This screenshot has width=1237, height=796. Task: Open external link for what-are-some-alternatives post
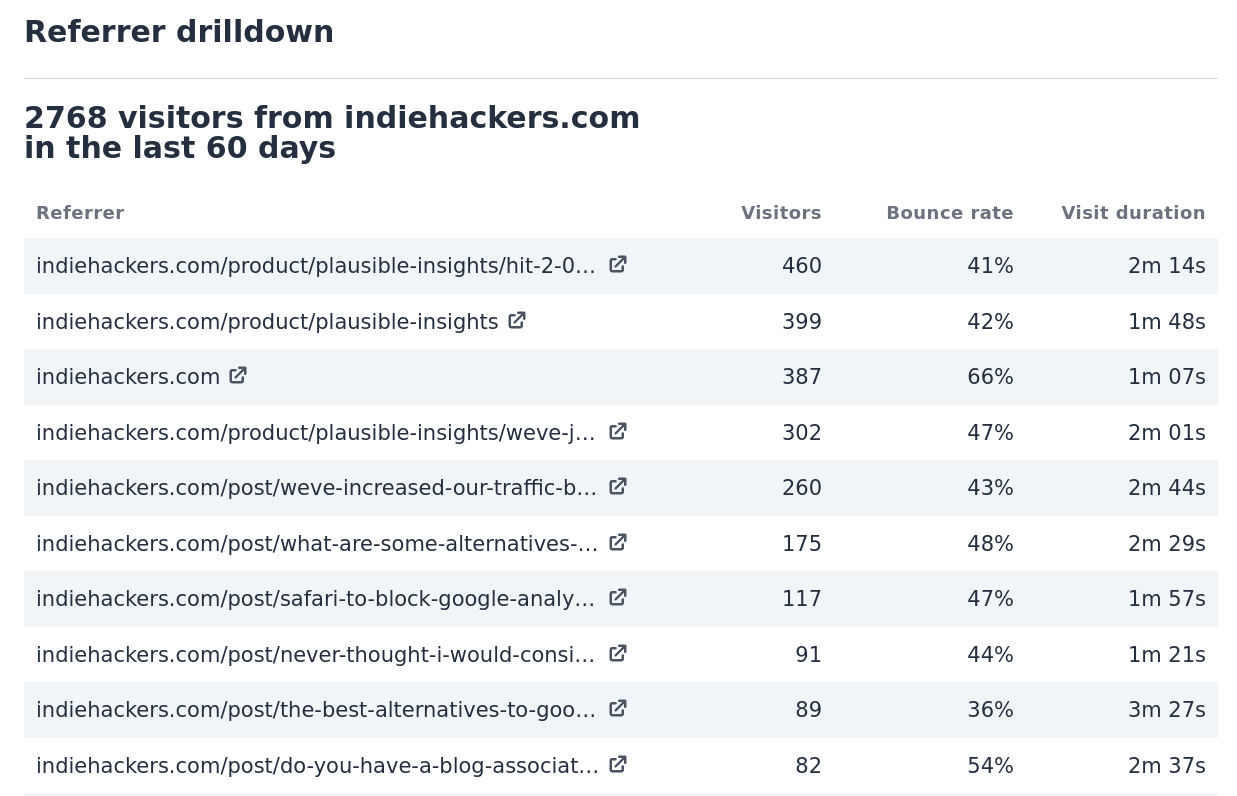pyautogui.click(x=617, y=542)
